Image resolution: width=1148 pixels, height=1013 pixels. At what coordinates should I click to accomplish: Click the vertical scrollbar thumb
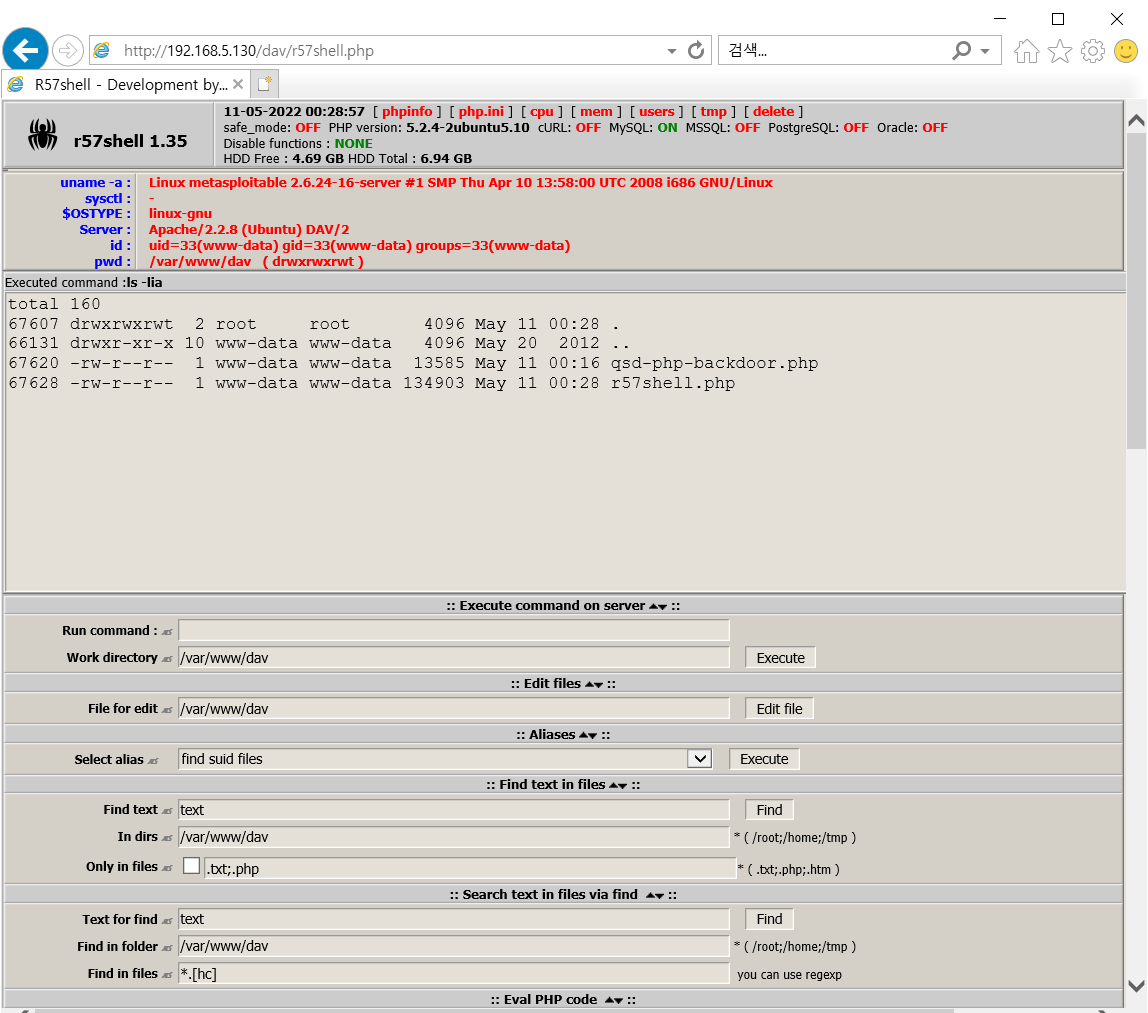click(x=1136, y=291)
